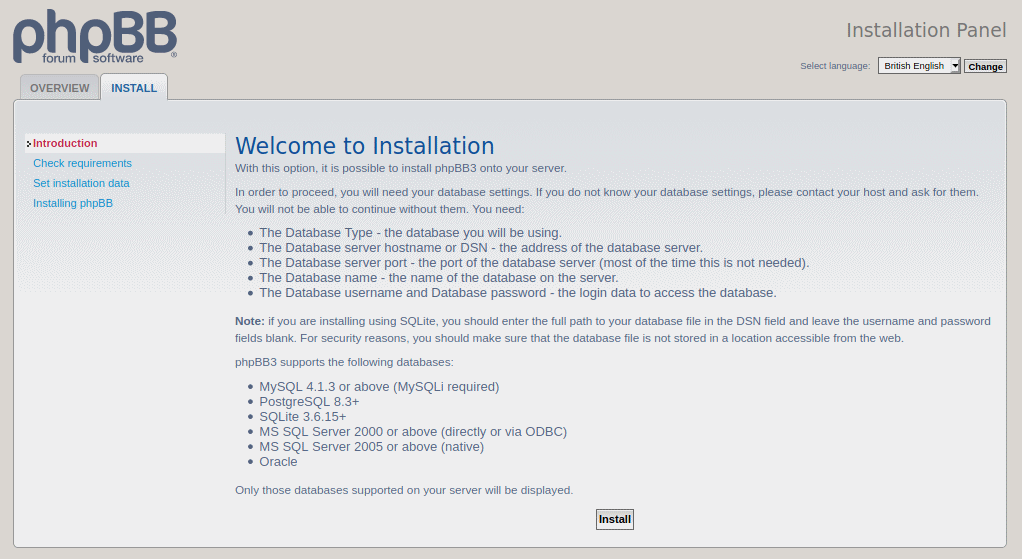The image size is (1022, 559).
Task: Click the Oracle database list entry
Action: pyautogui.click(x=278, y=462)
